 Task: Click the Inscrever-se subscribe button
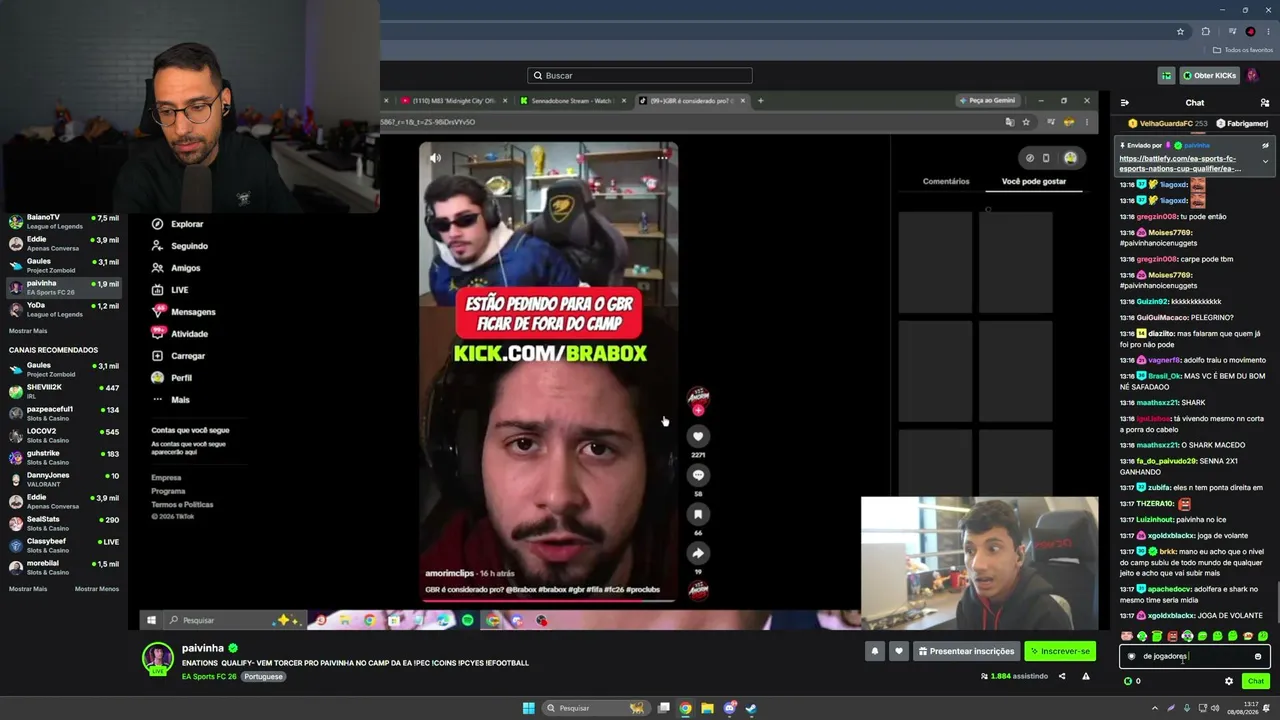pyautogui.click(x=1060, y=651)
